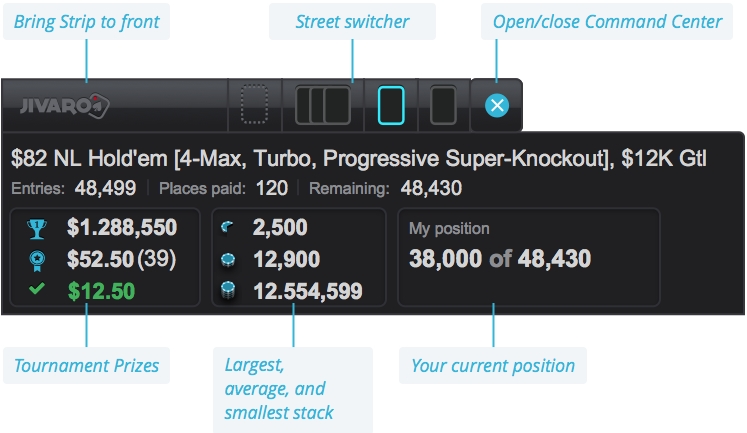Viewport: 747px width, 433px height.
Task: Click the first-place trophy prize icon
Action: point(37,228)
